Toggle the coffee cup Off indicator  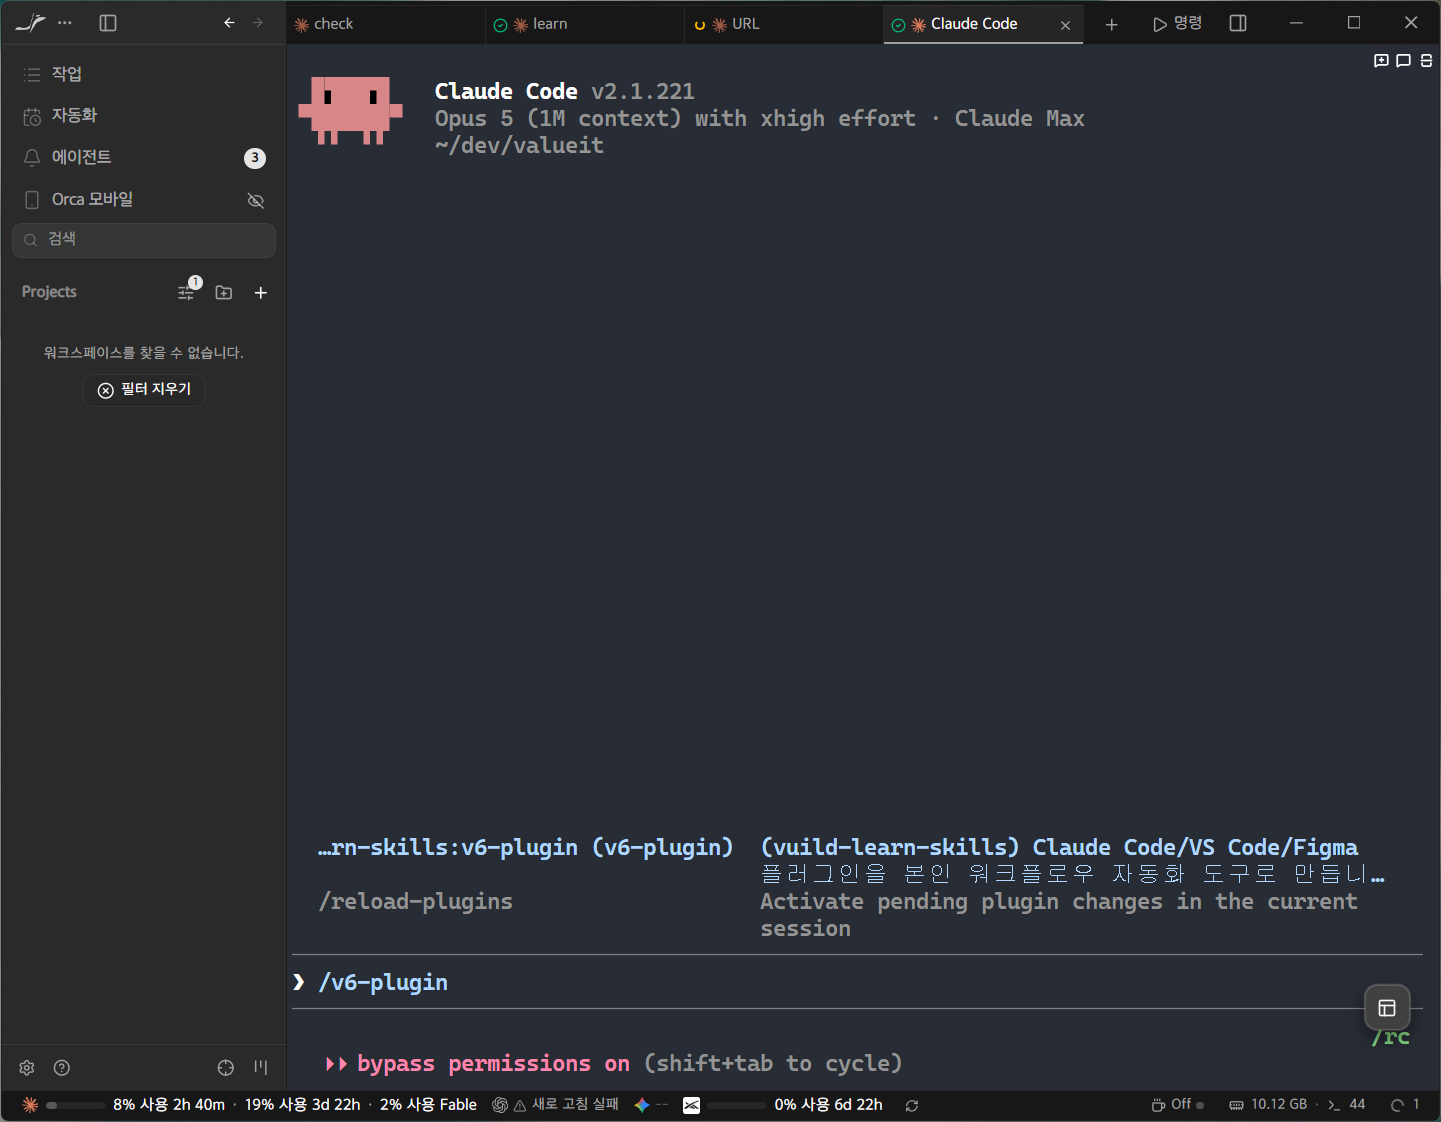[1178, 1105]
